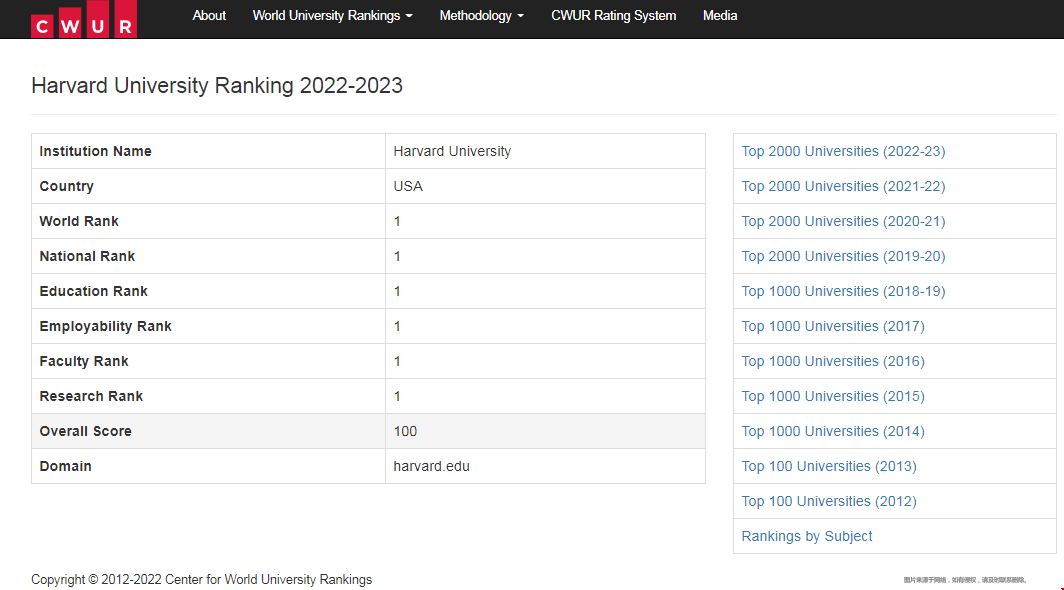1064x590 pixels.
Task: Select Top 1000 Universities (2016) link
Action: 833,361
